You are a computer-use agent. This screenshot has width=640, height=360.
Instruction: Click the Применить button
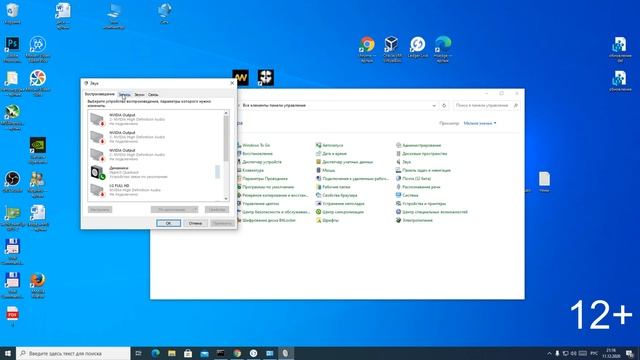pos(222,223)
